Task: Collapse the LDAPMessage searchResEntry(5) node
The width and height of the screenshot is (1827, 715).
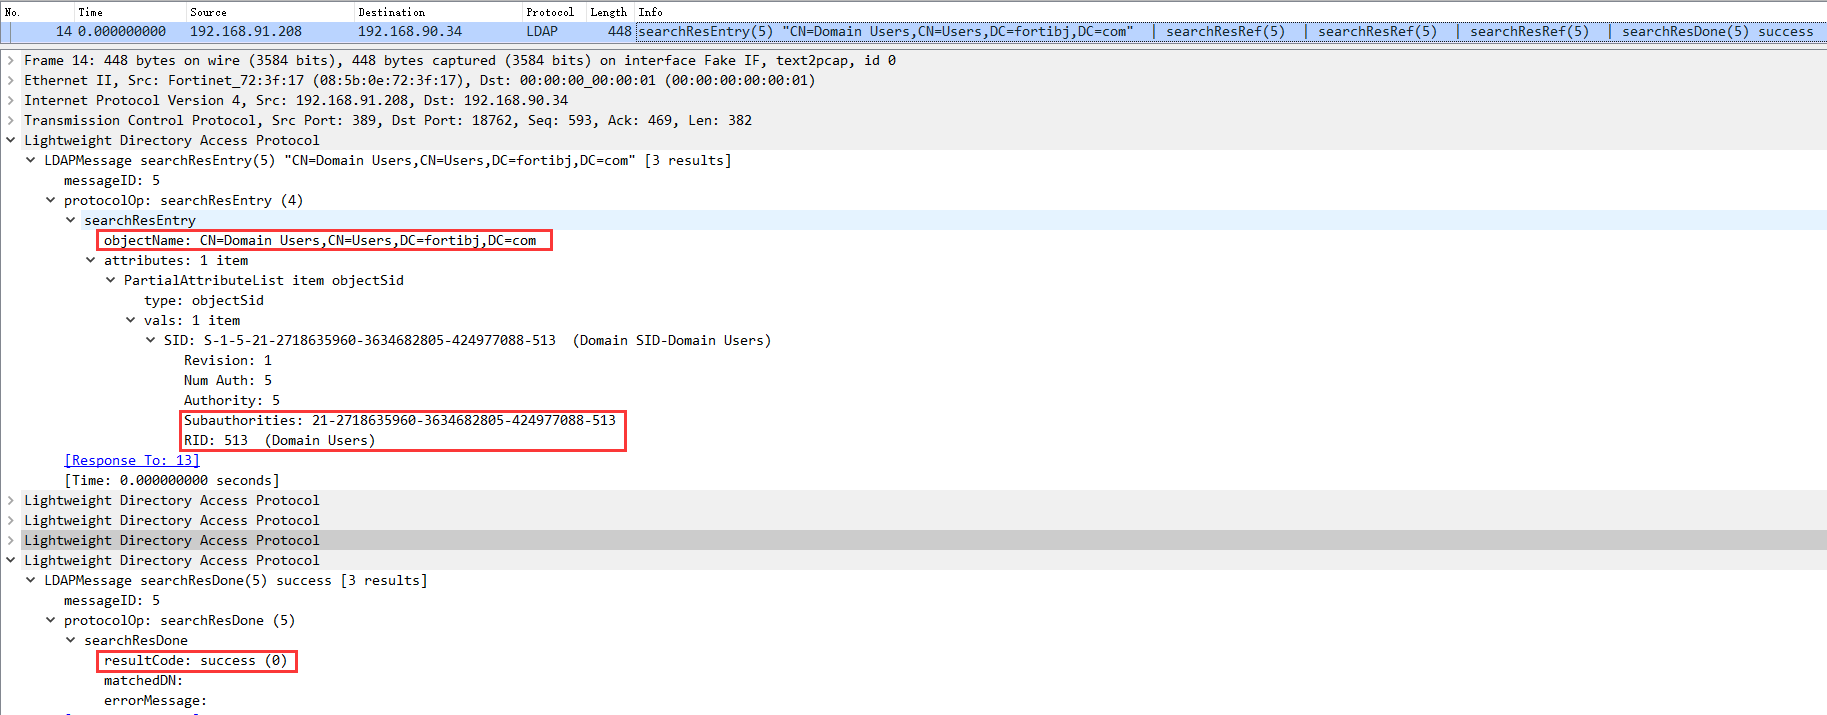Action: click(x=31, y=160)
